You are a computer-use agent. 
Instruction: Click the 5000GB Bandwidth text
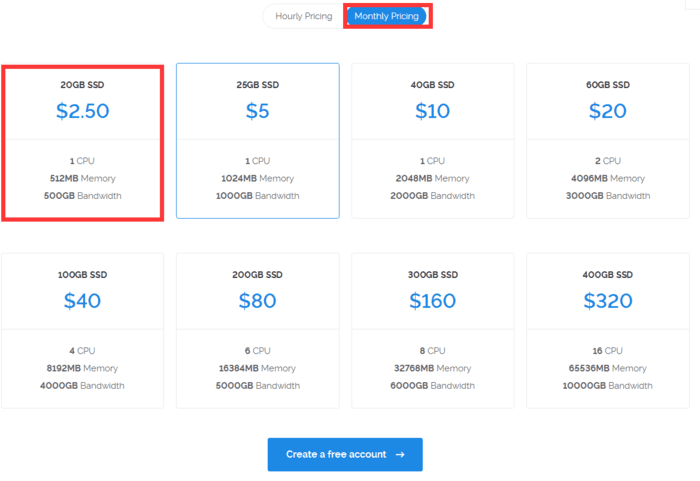click(258, 385)
